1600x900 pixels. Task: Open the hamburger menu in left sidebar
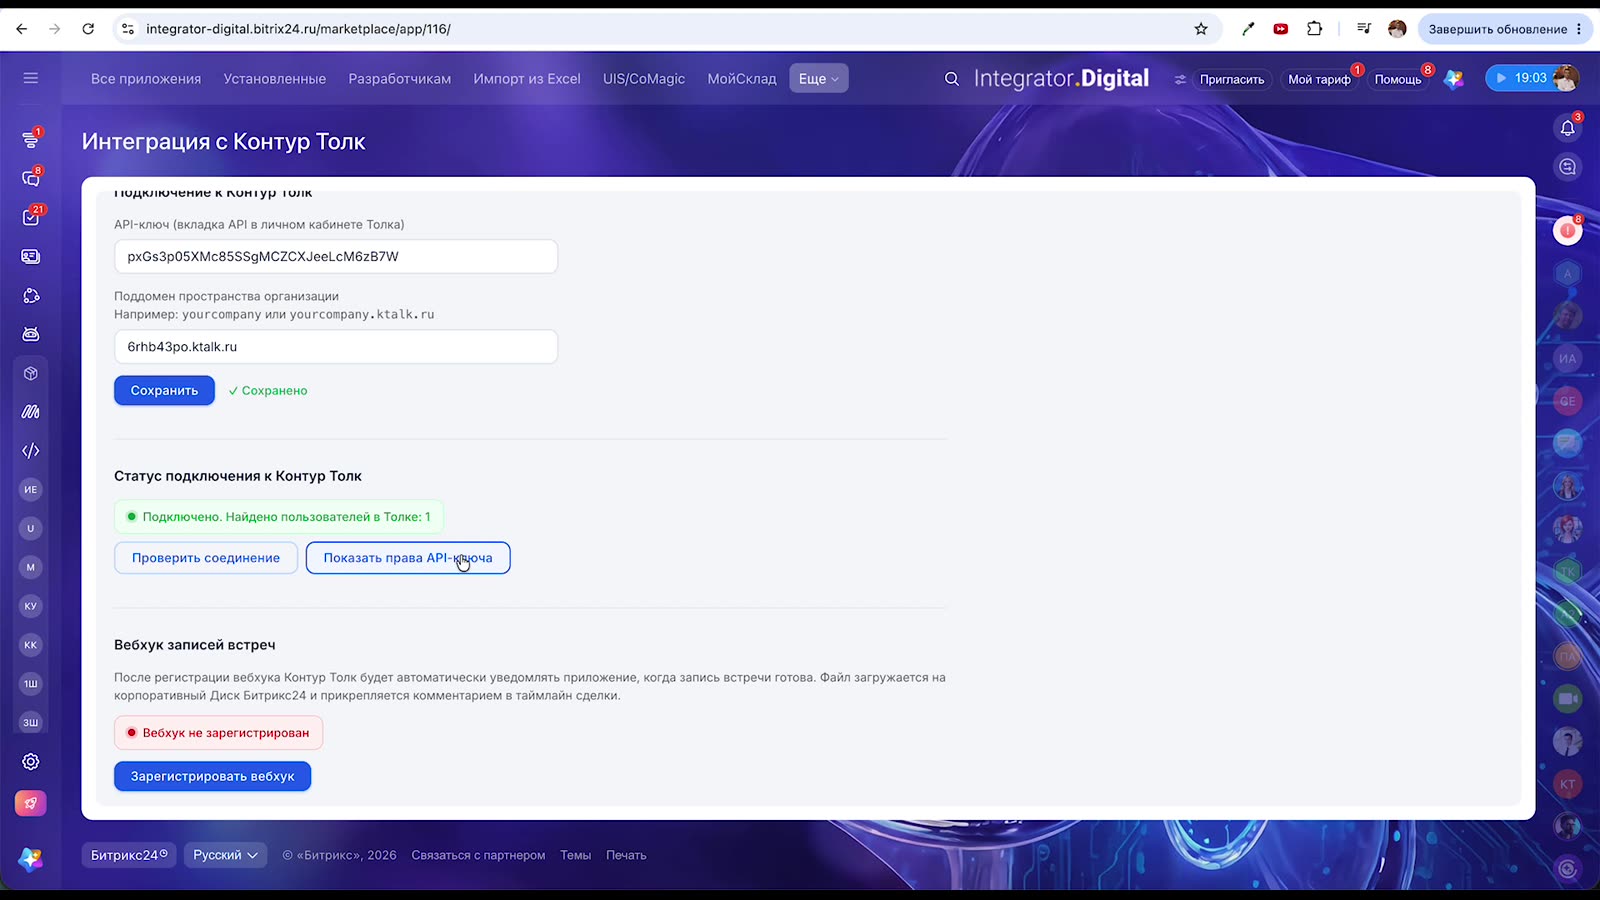click(x=31, y=78)
